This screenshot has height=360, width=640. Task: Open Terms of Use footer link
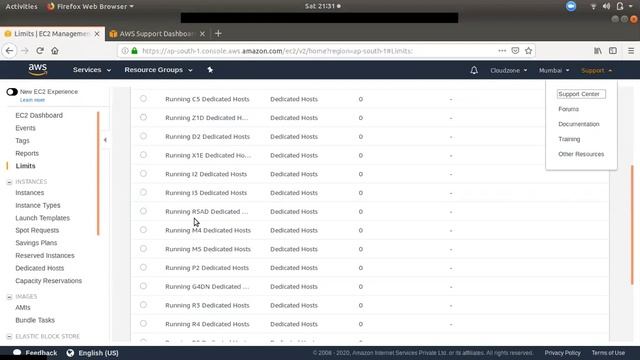(x=608, y=353)
